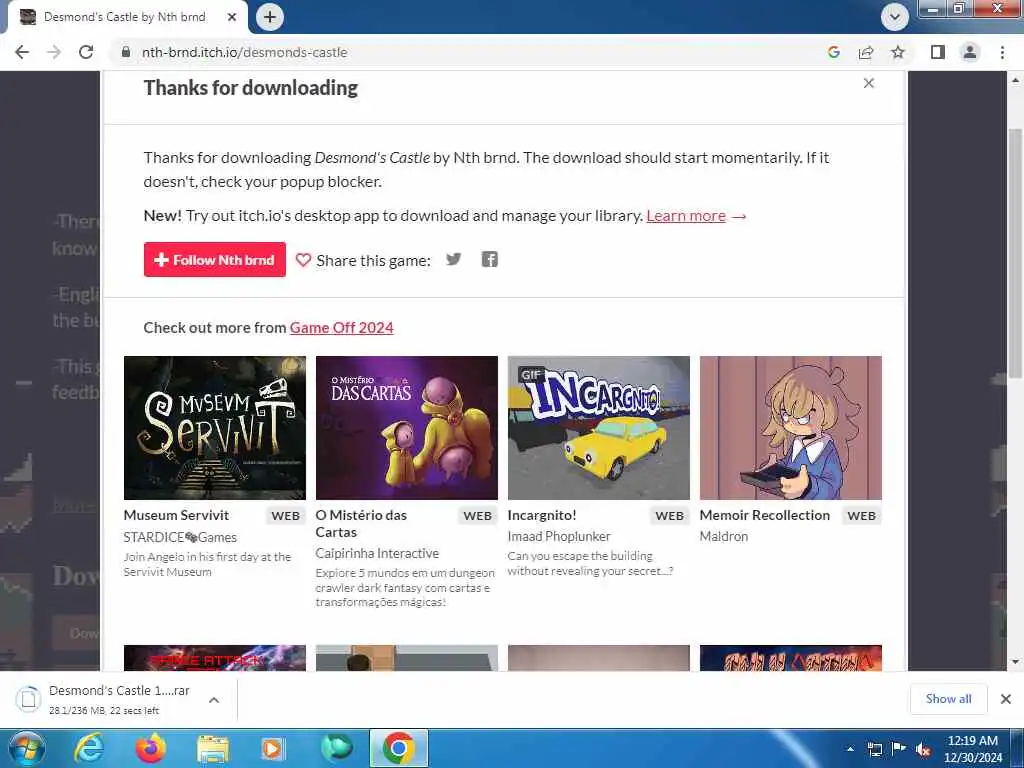This screenshot has height=768, width=1024.
Task: Open the Game Off 2024 link
Action: click(342, 327)
